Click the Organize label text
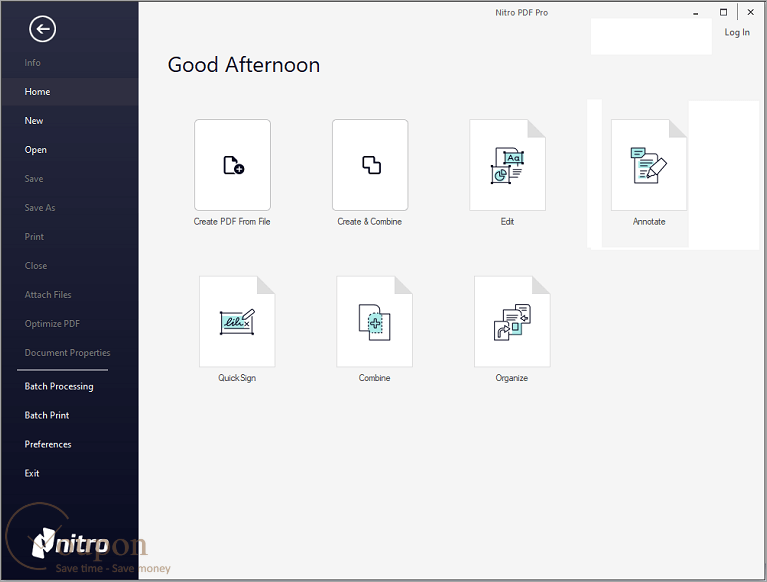Screen dimensions: 767x582 click(x=512, y=378)
